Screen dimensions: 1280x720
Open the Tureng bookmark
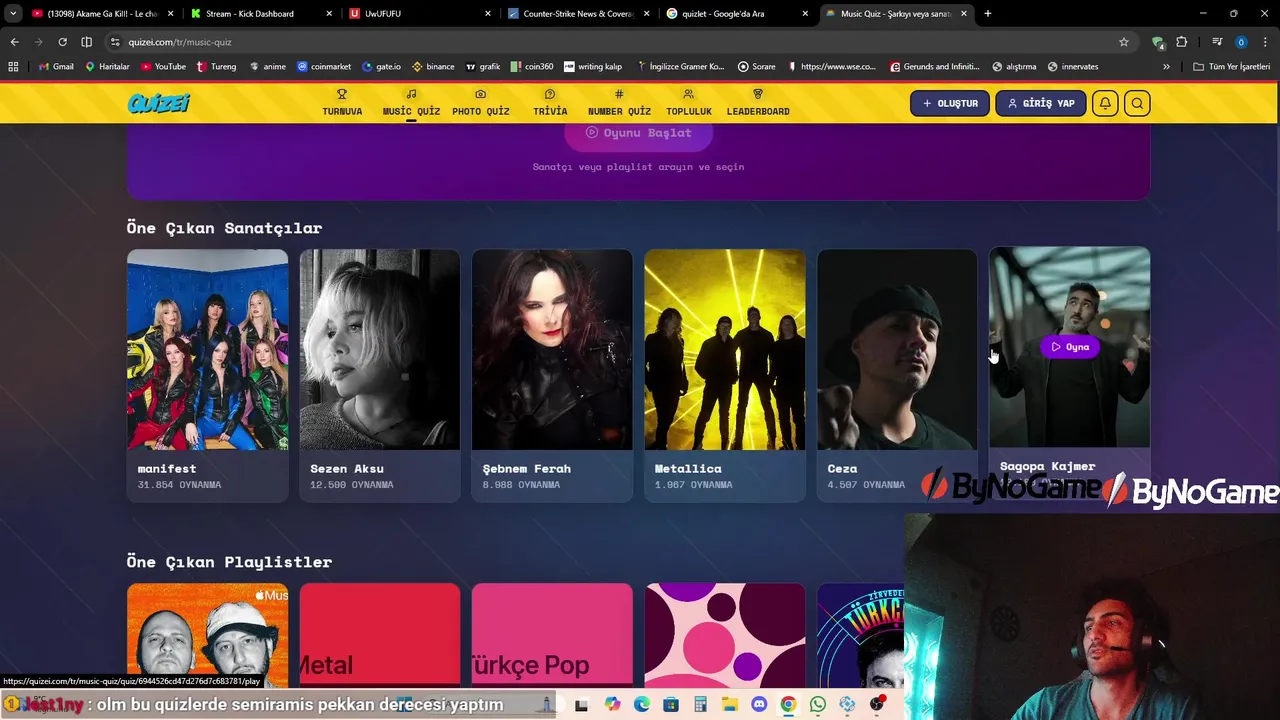tap(217, 67)
